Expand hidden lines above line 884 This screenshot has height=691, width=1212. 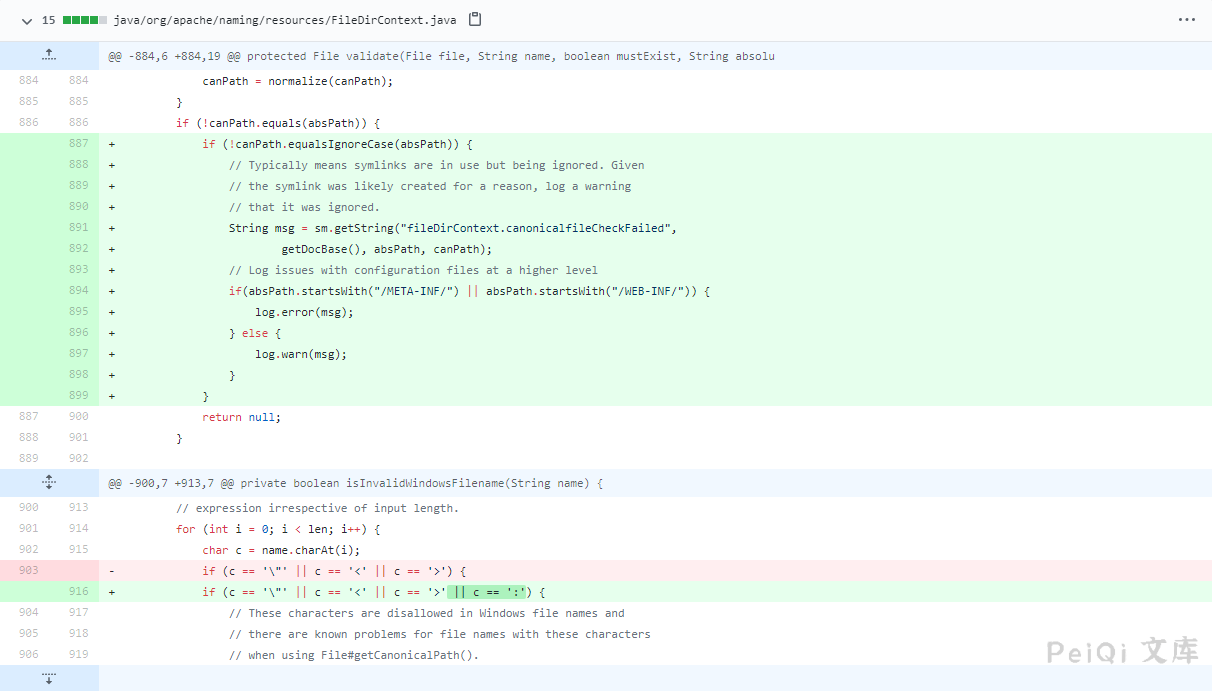coord(49,56)
